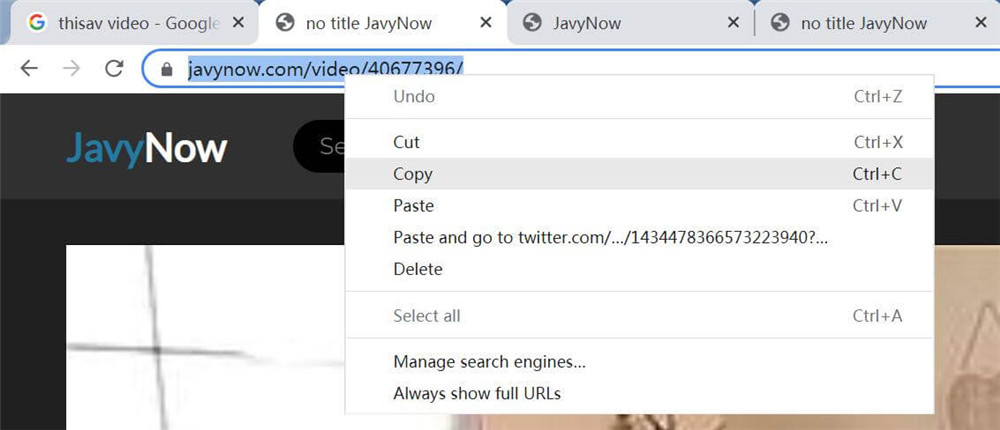Click the JavyNow site logo
The image size is (1000, 430).
click(x=147, y=148)
